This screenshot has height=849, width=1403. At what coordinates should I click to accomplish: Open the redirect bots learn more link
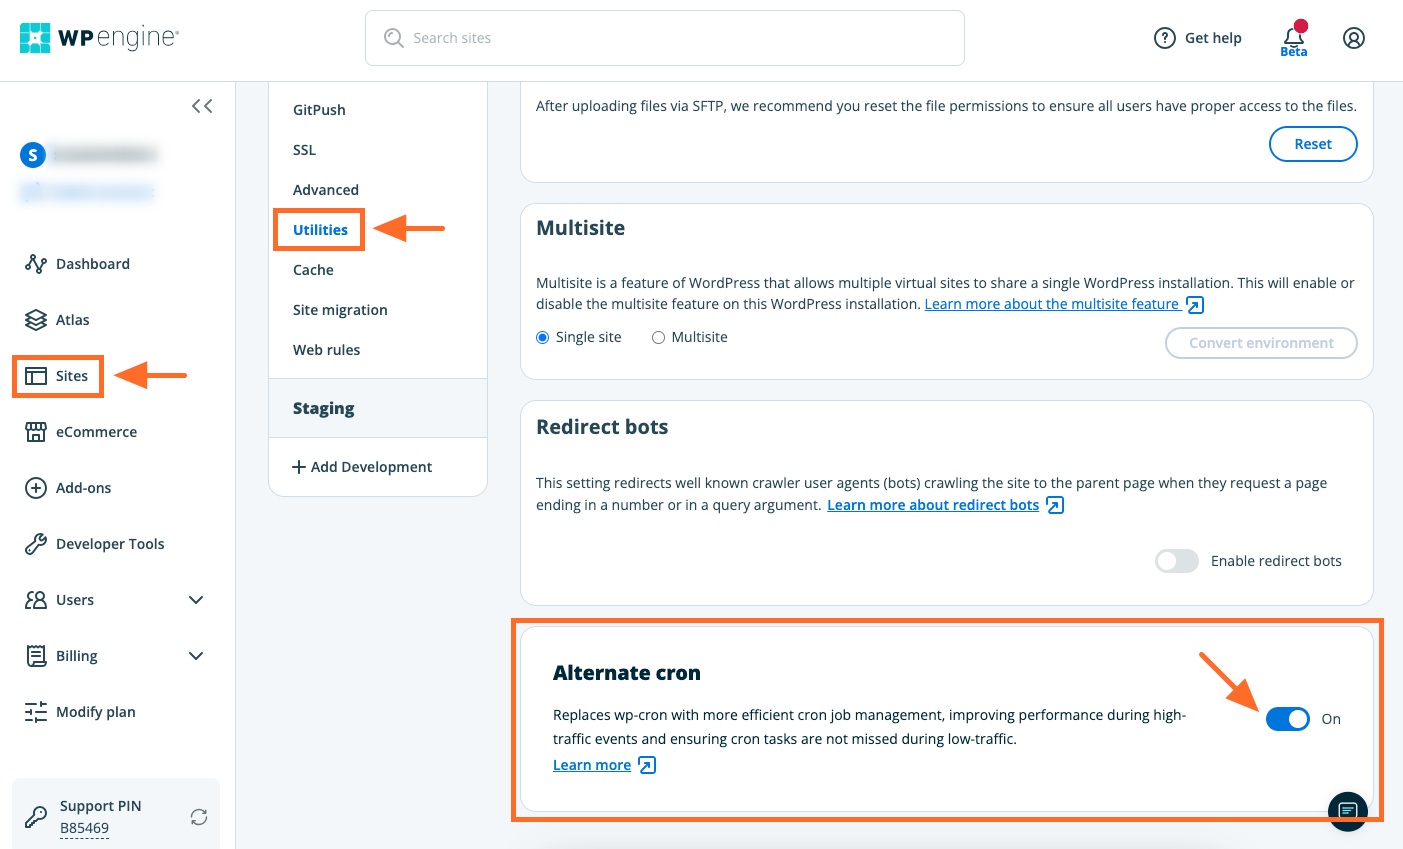935,504
